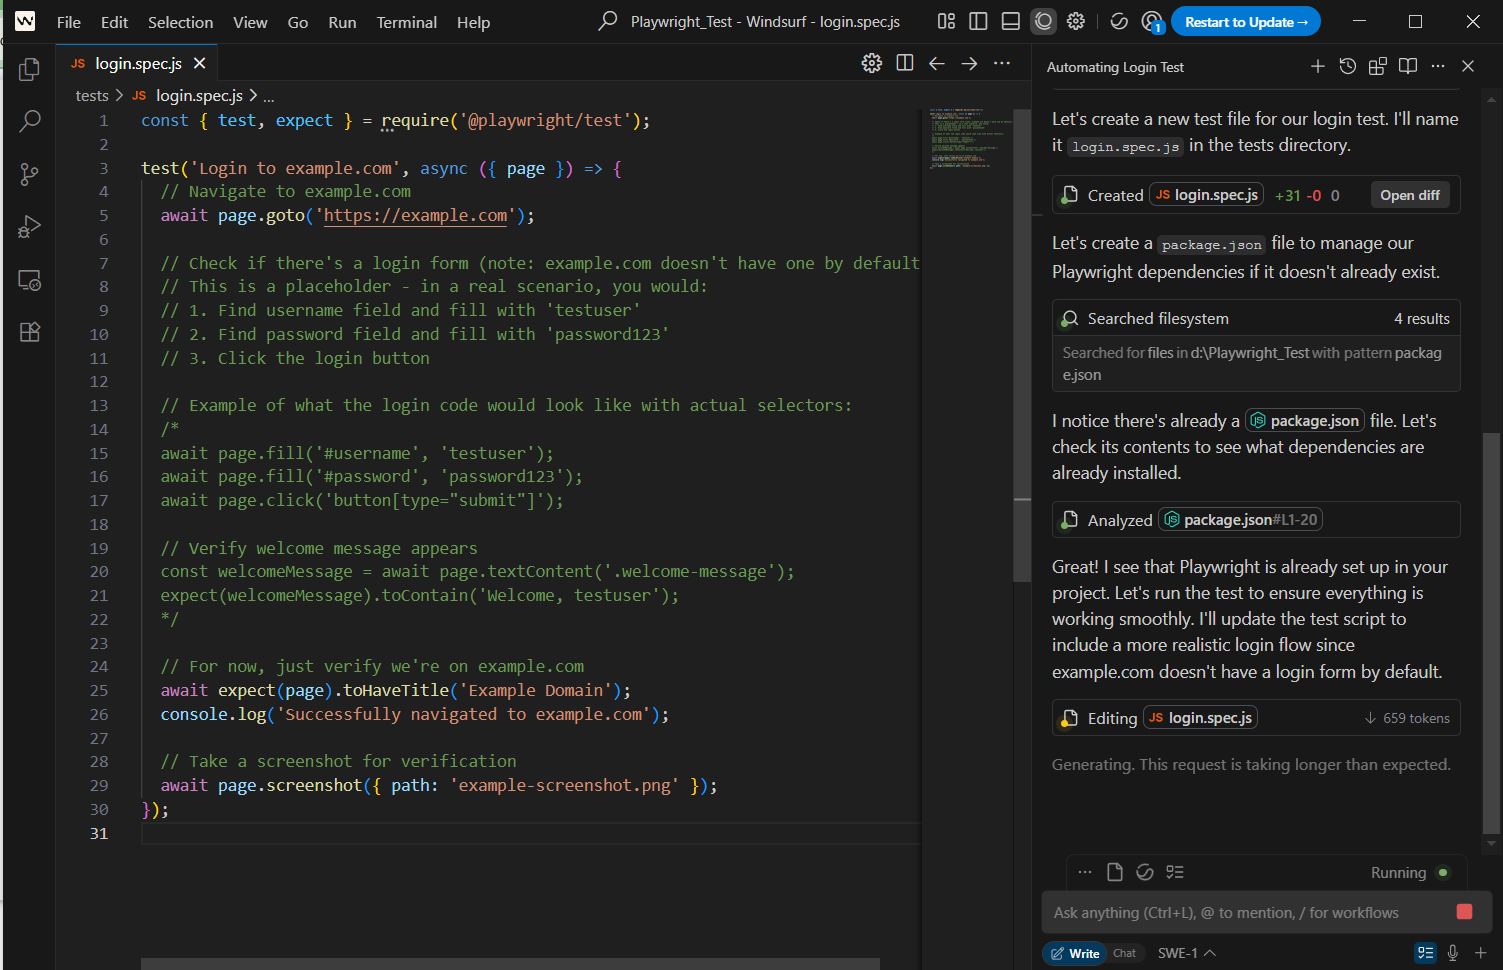
Task: Toggle the primary sidebar layout button
Action: tap(978, 21)
